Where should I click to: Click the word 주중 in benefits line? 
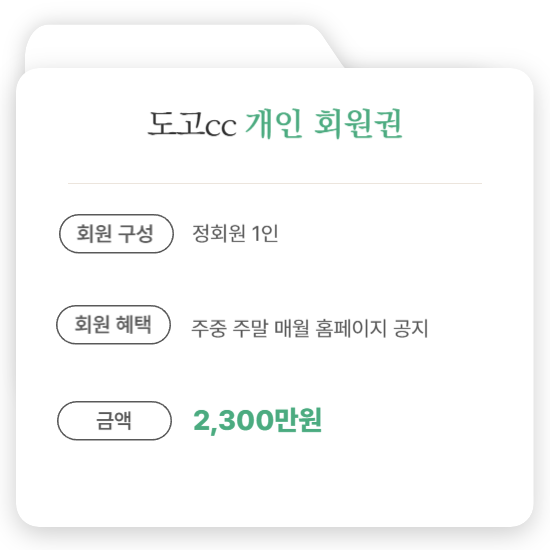[209, 328]
